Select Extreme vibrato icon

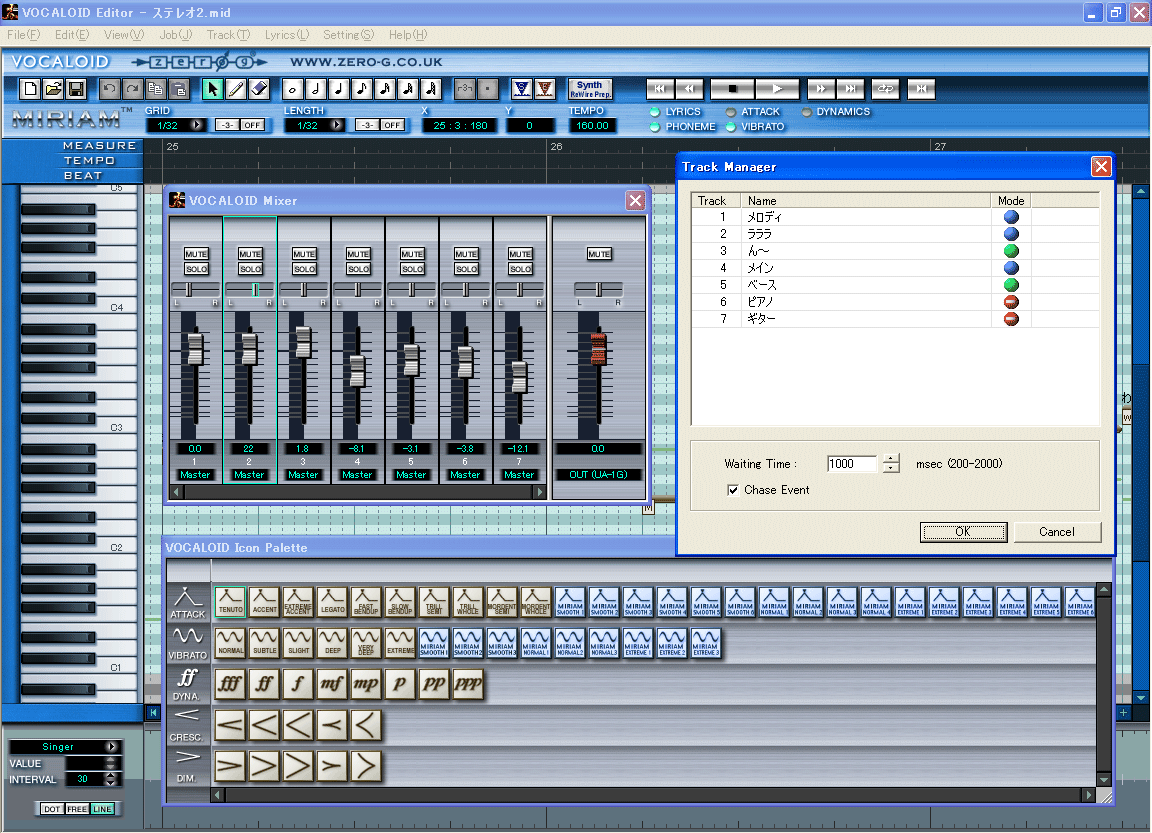400,642
